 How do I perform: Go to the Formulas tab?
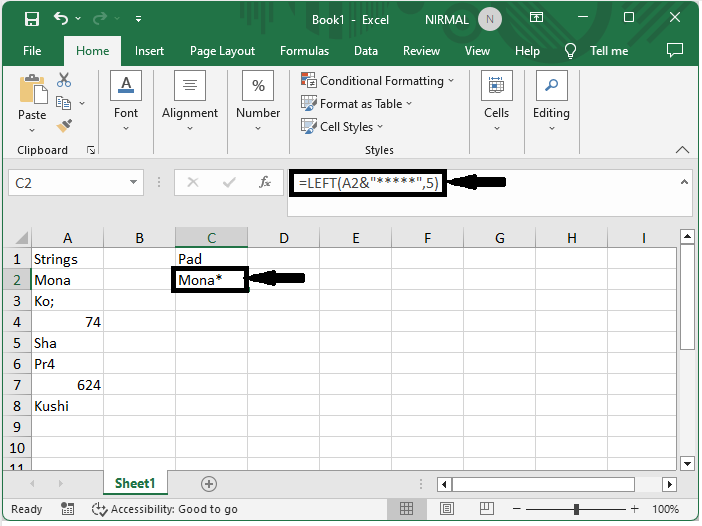[x=304, y=51]
